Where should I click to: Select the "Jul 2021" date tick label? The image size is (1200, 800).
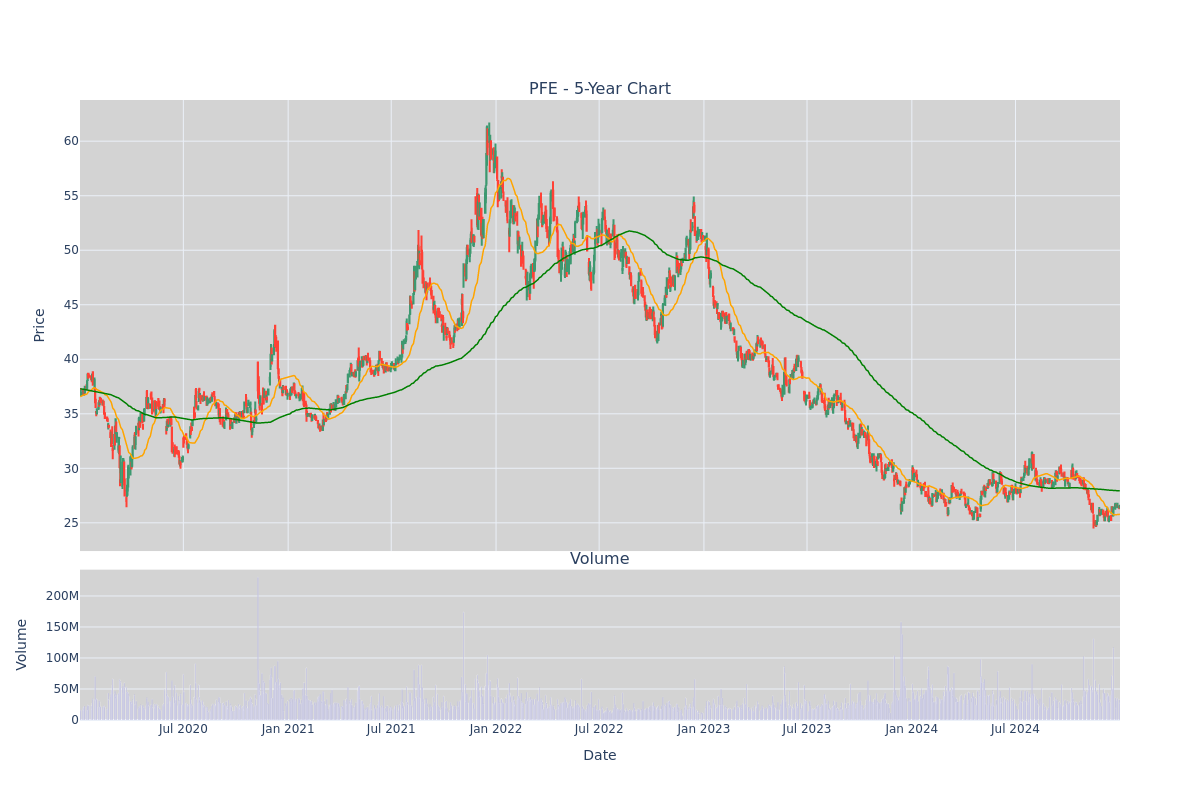pos(391,729)
